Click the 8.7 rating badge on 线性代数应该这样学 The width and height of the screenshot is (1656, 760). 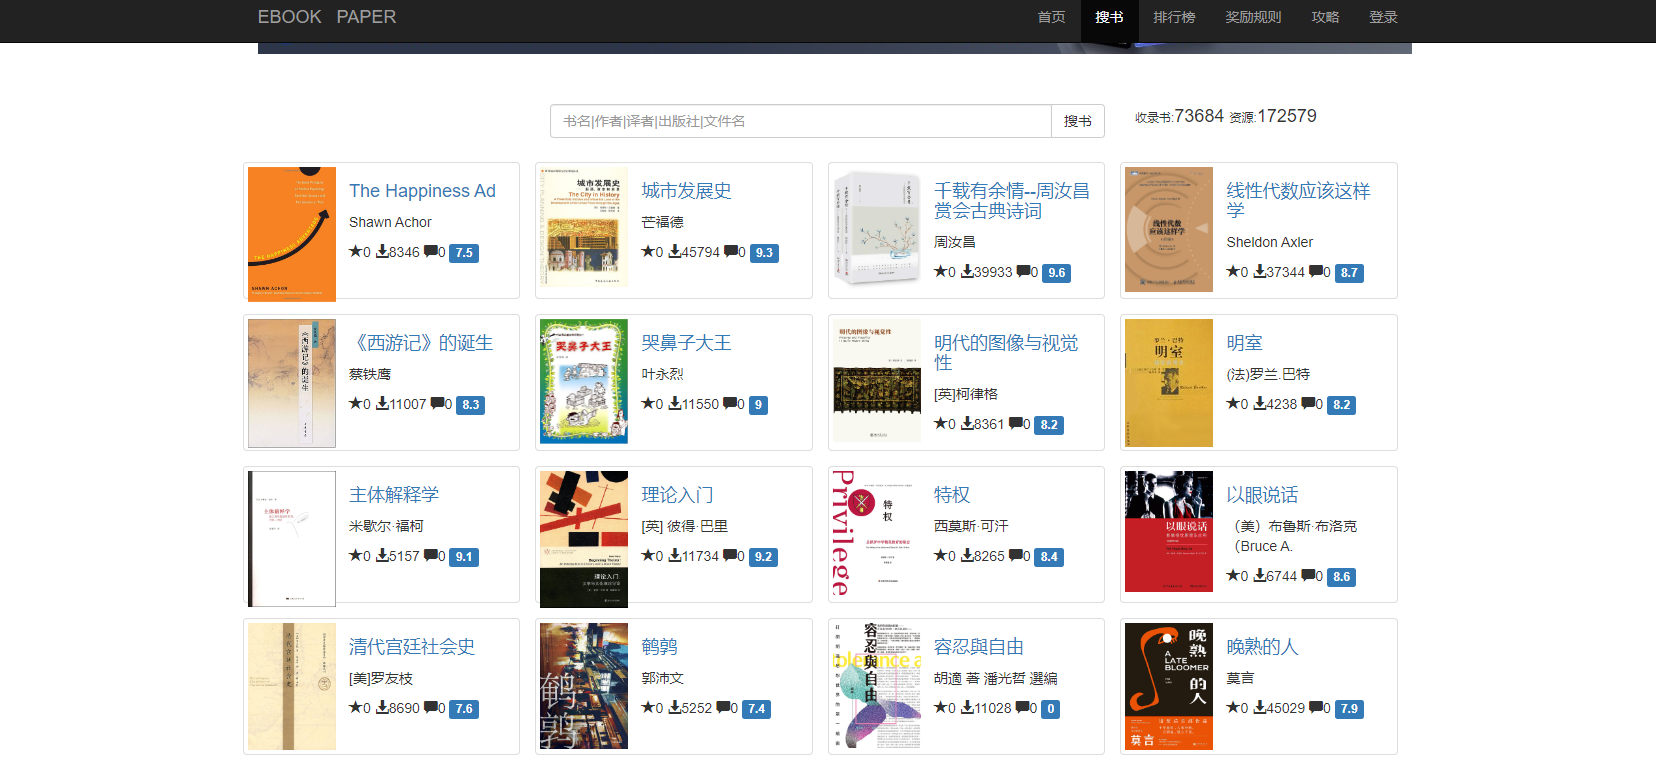coord(1349,273)
